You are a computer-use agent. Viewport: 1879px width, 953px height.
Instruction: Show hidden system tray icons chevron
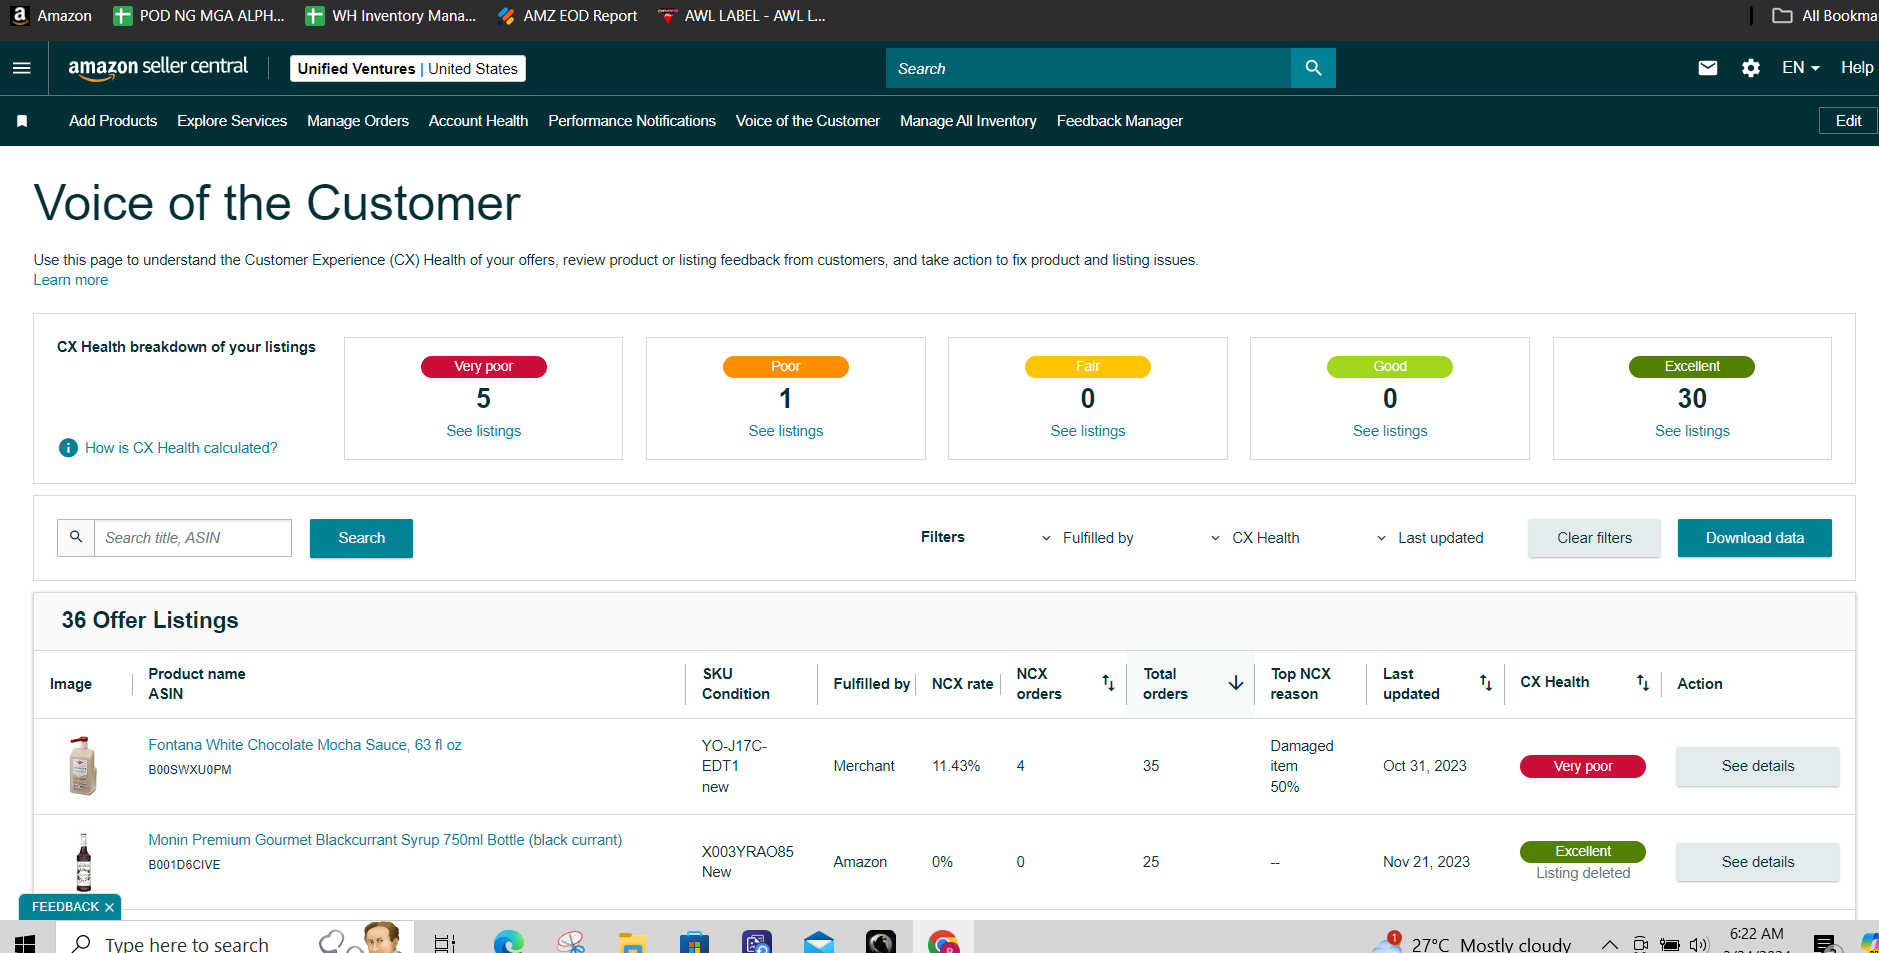(x=1609, y=944)
